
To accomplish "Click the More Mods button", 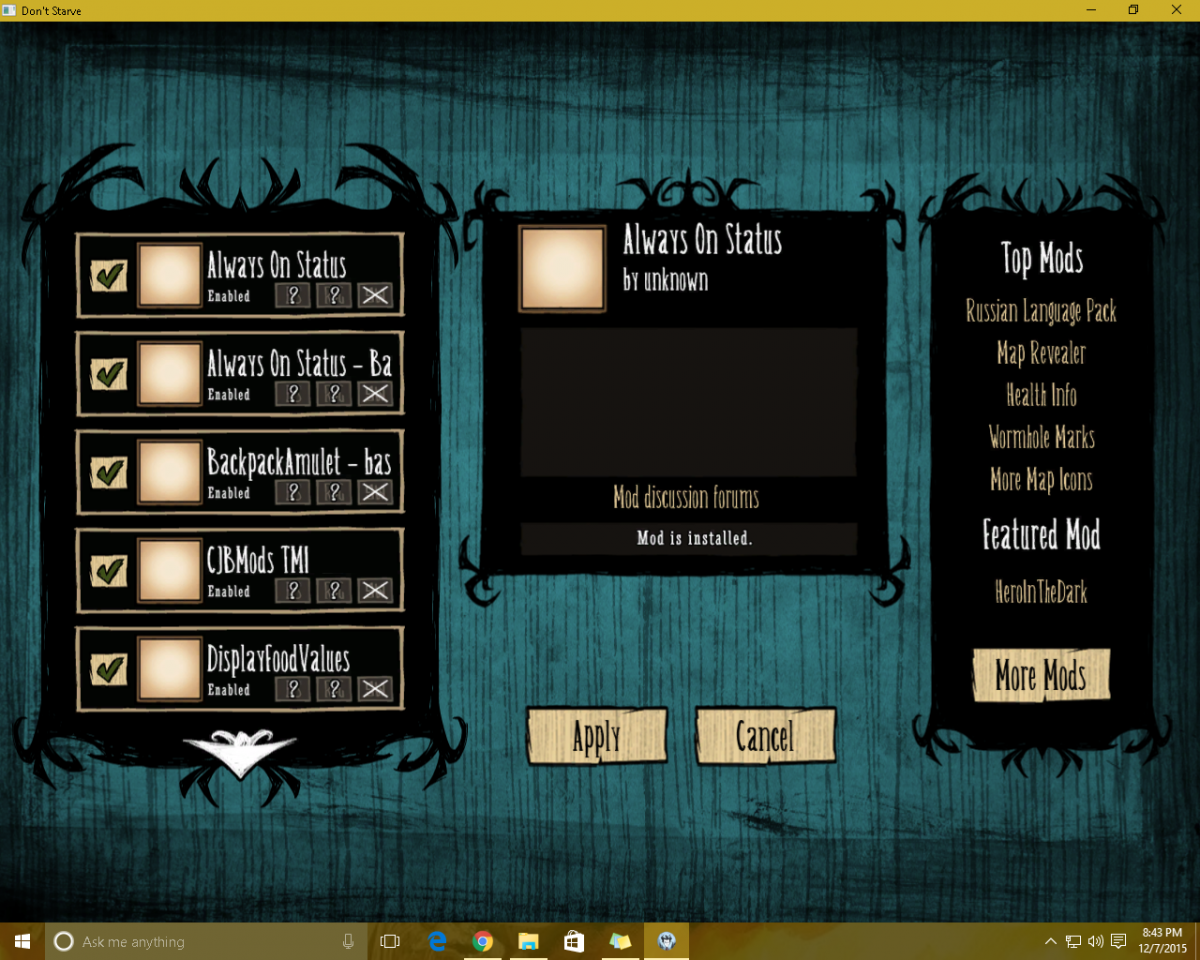I will tap(1041, 676).
